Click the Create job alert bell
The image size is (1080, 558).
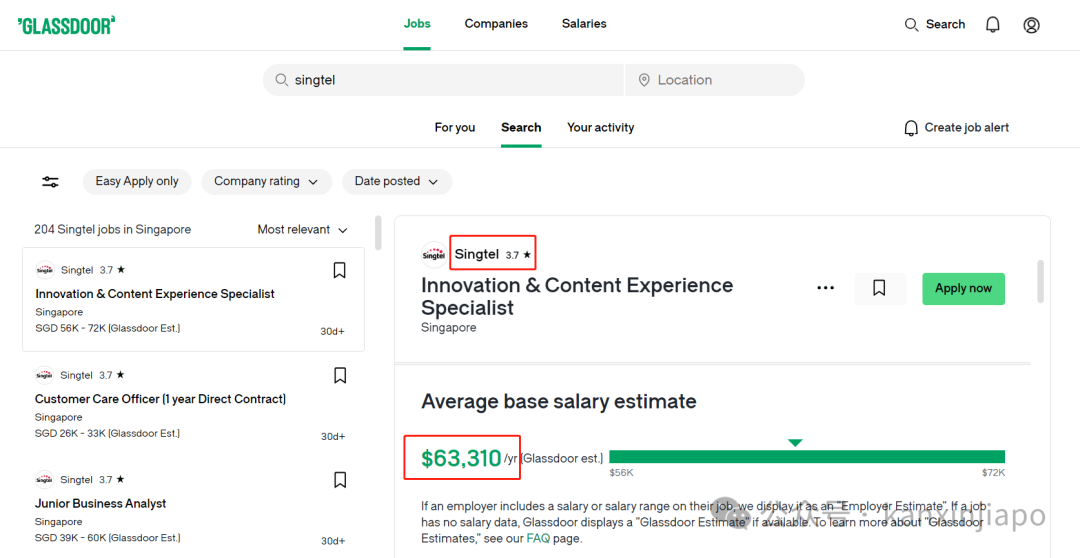point(911,128)
